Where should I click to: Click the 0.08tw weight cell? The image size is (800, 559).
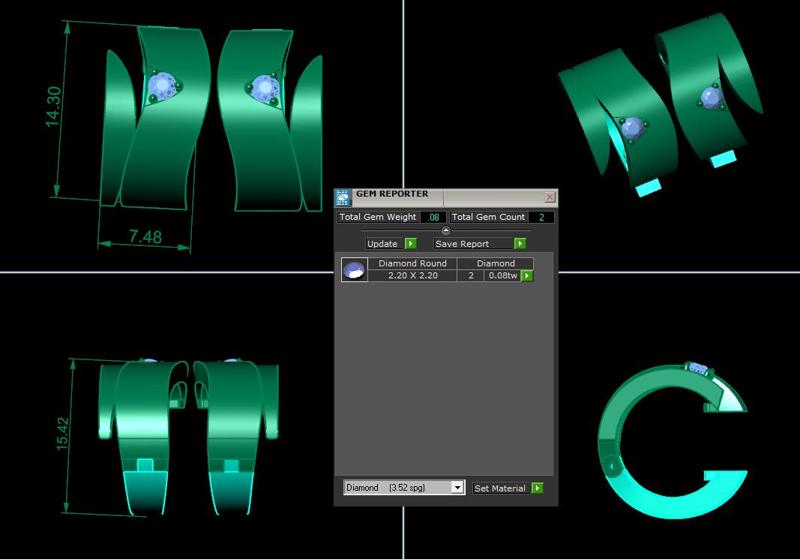[x=503, y=275]
